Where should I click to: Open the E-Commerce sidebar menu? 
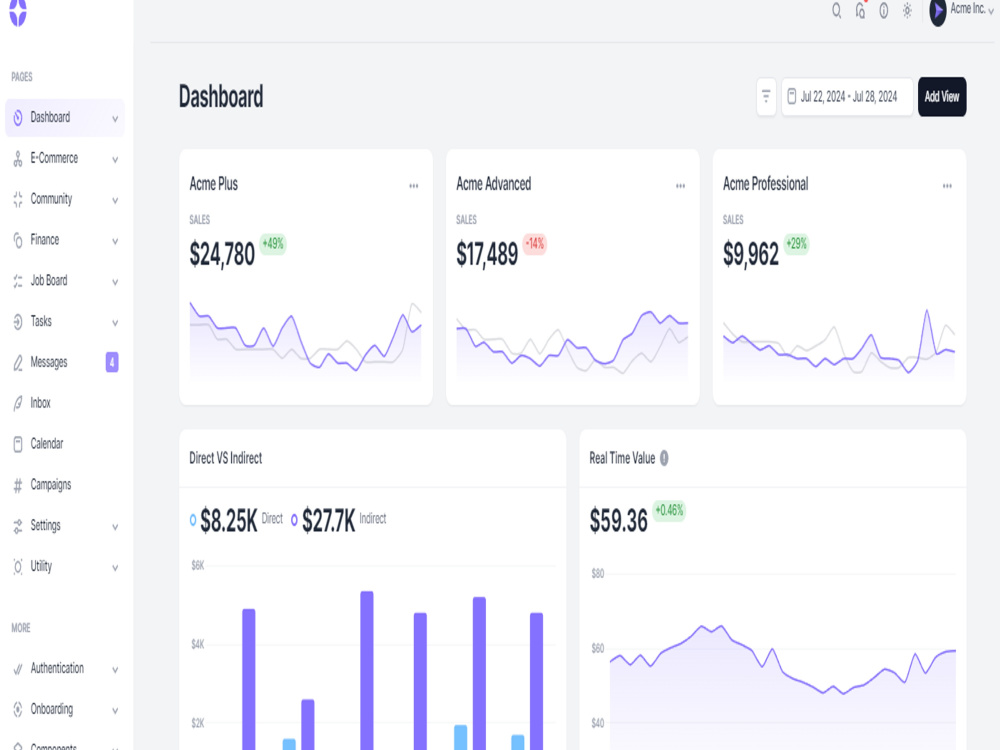tap(65, 158)
